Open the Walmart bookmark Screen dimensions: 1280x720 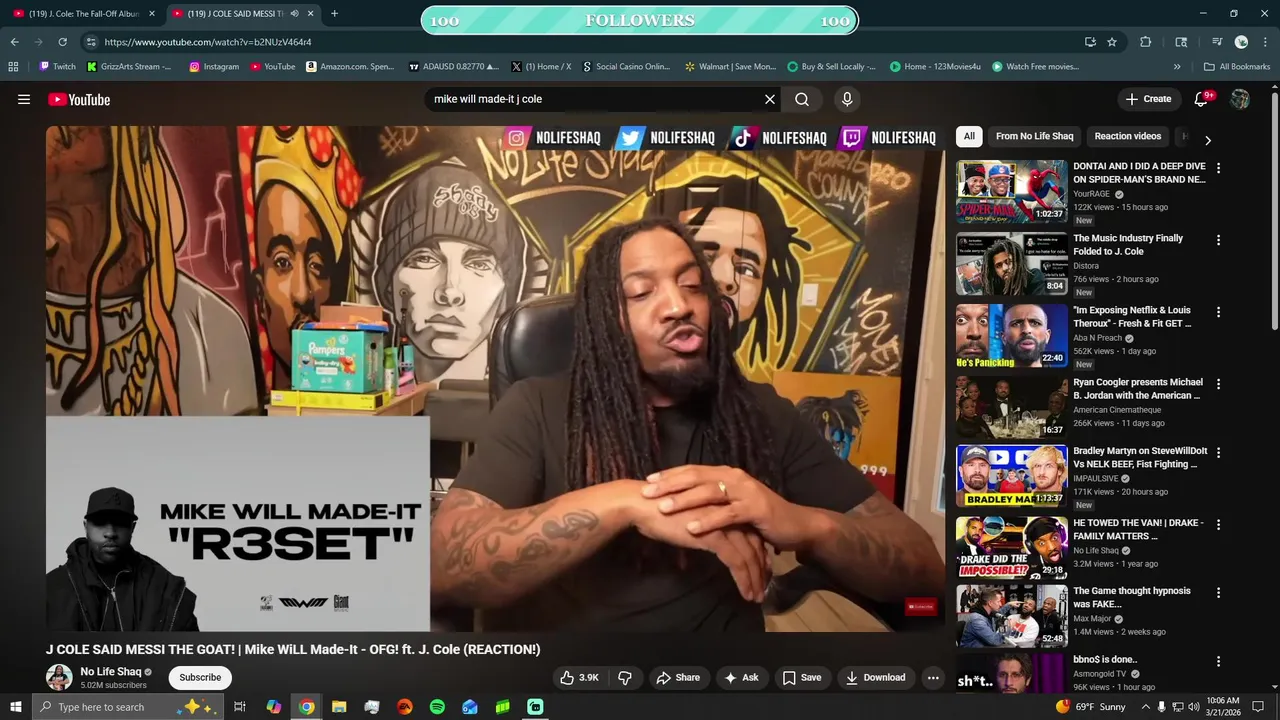pos(730,67)
